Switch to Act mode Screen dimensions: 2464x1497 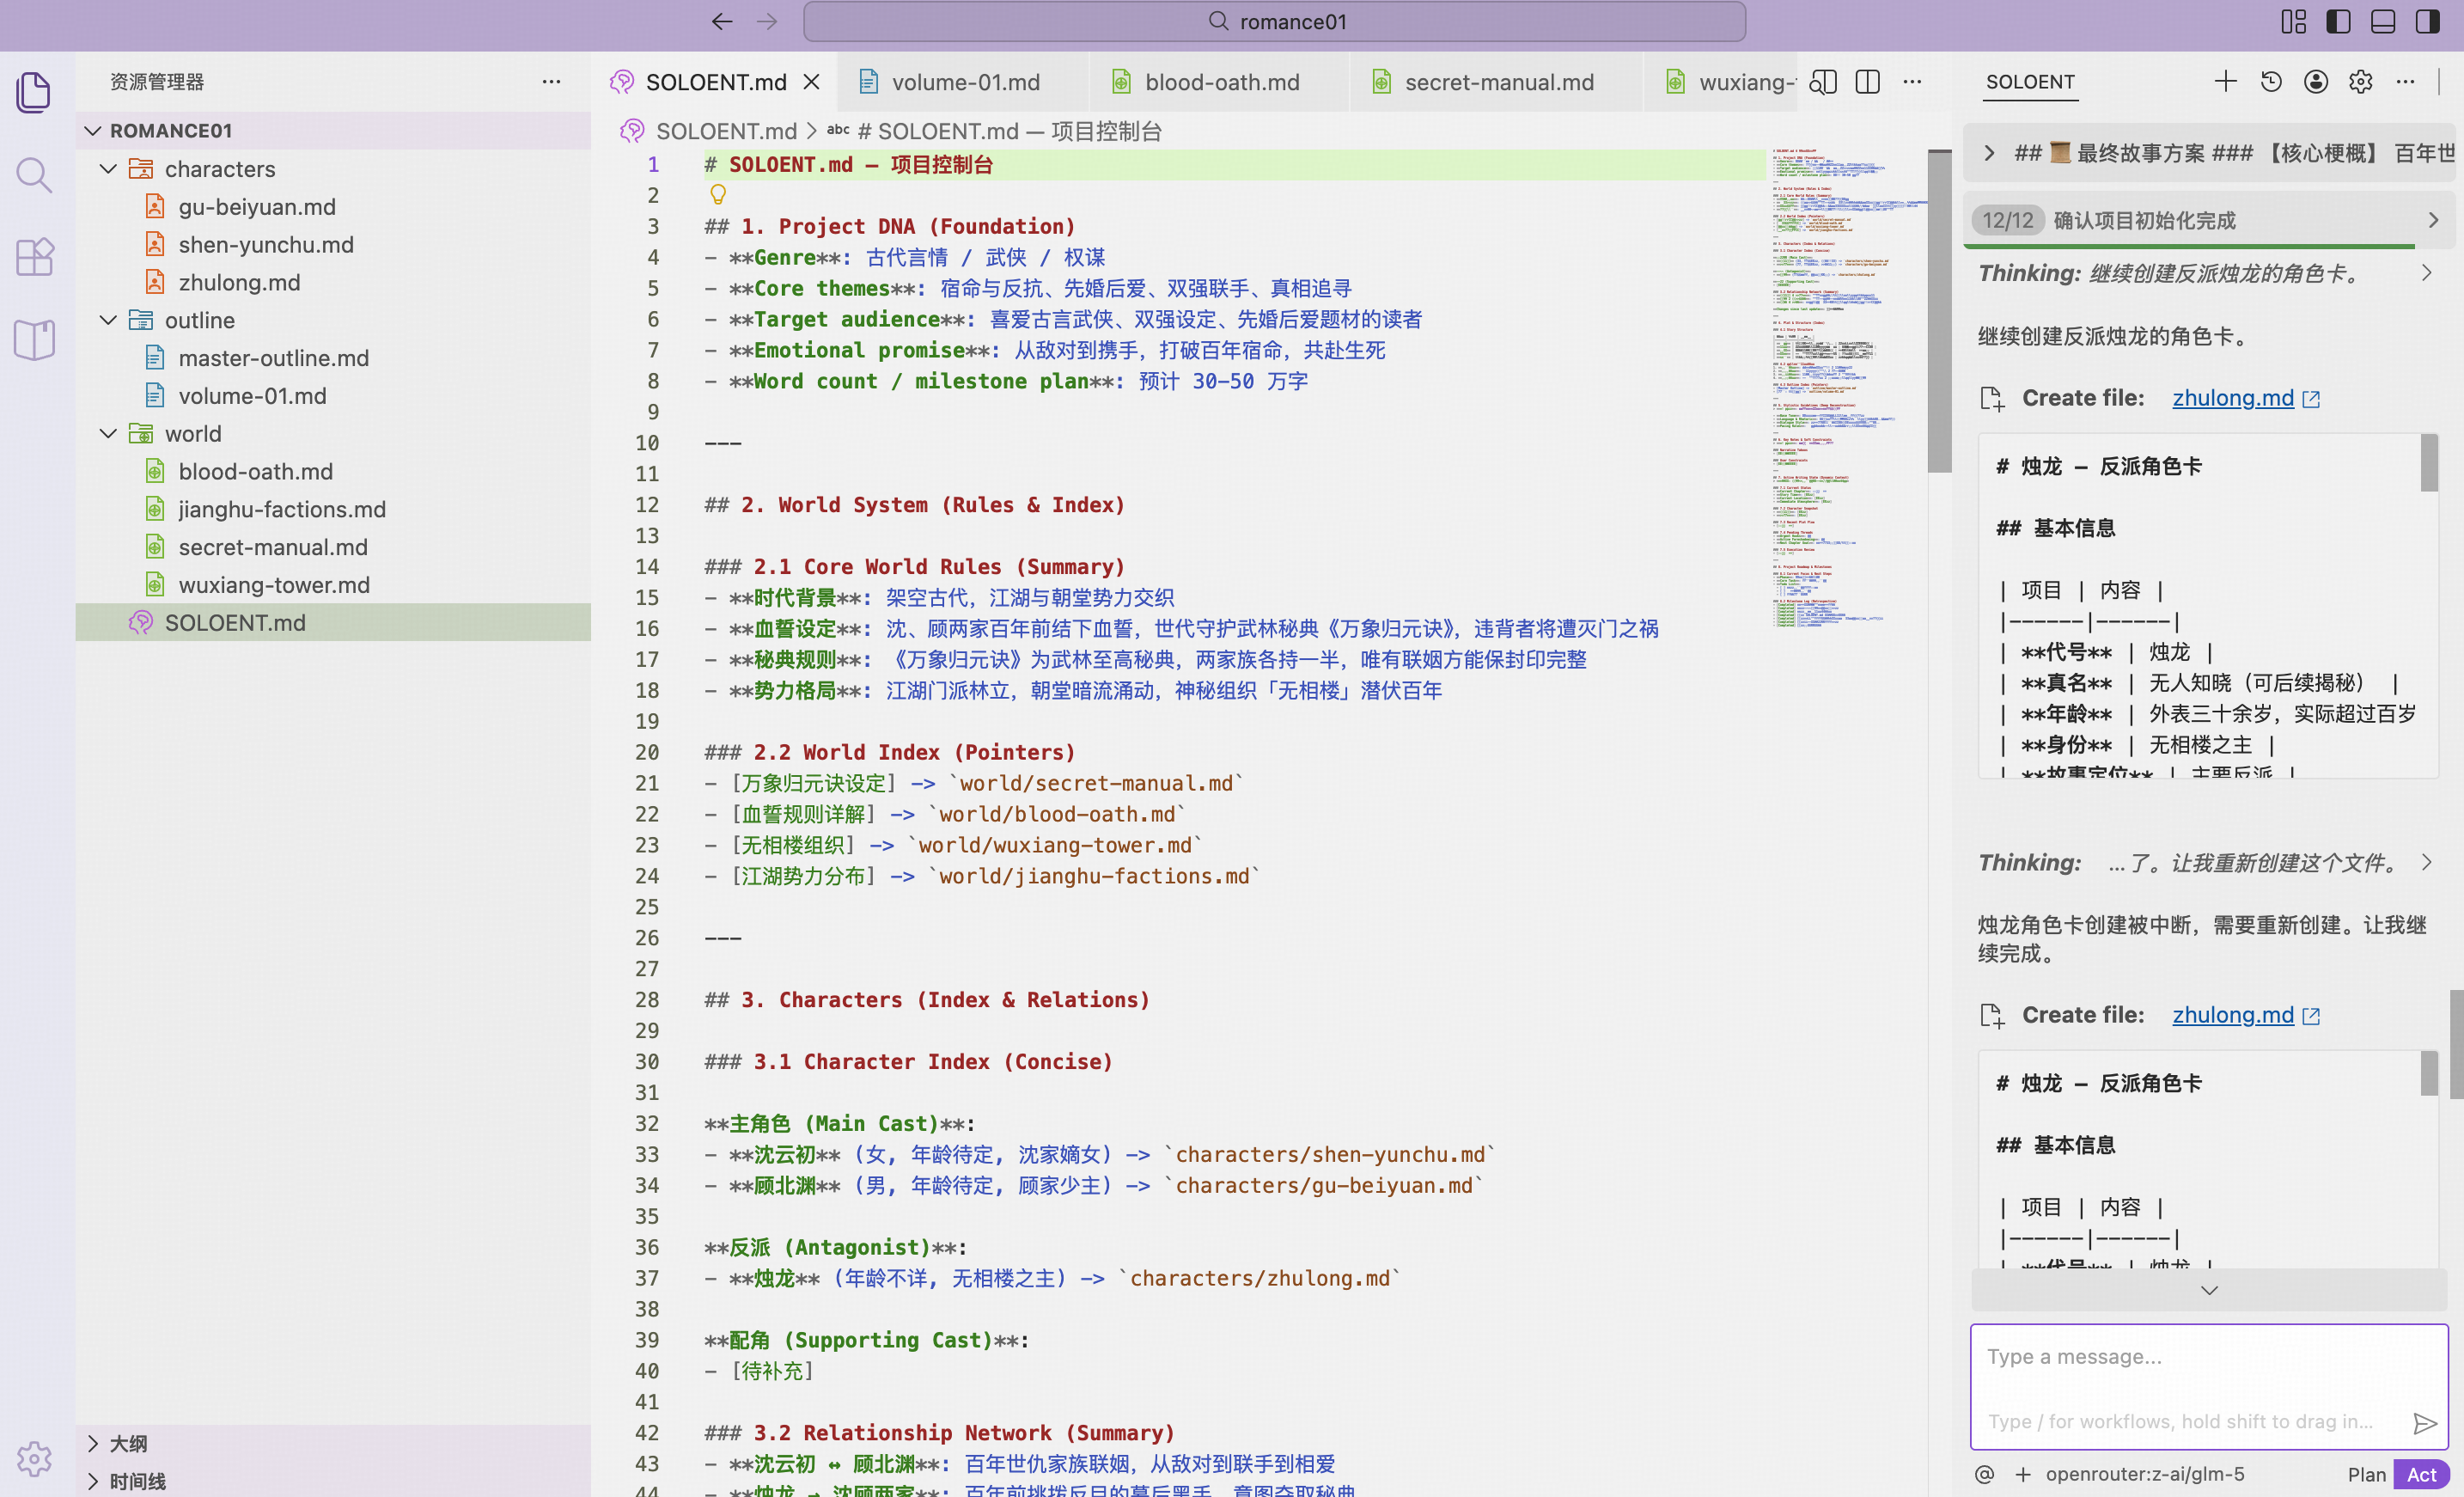(2421, 1474)
